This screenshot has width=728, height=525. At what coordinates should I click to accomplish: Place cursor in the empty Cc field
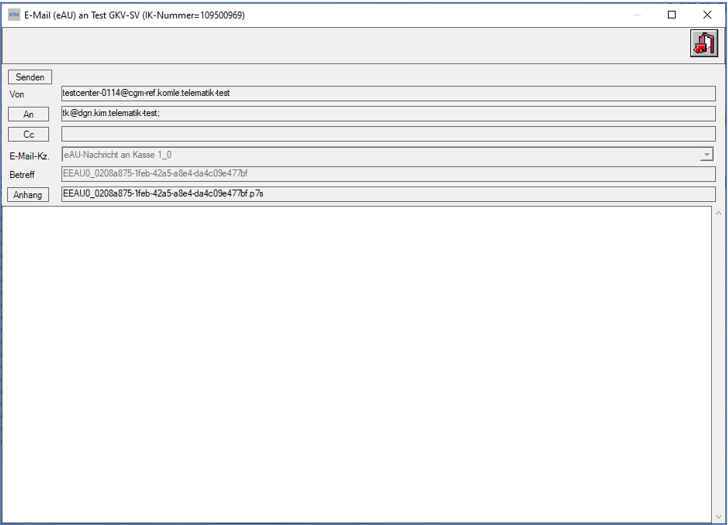coord(388,134)
